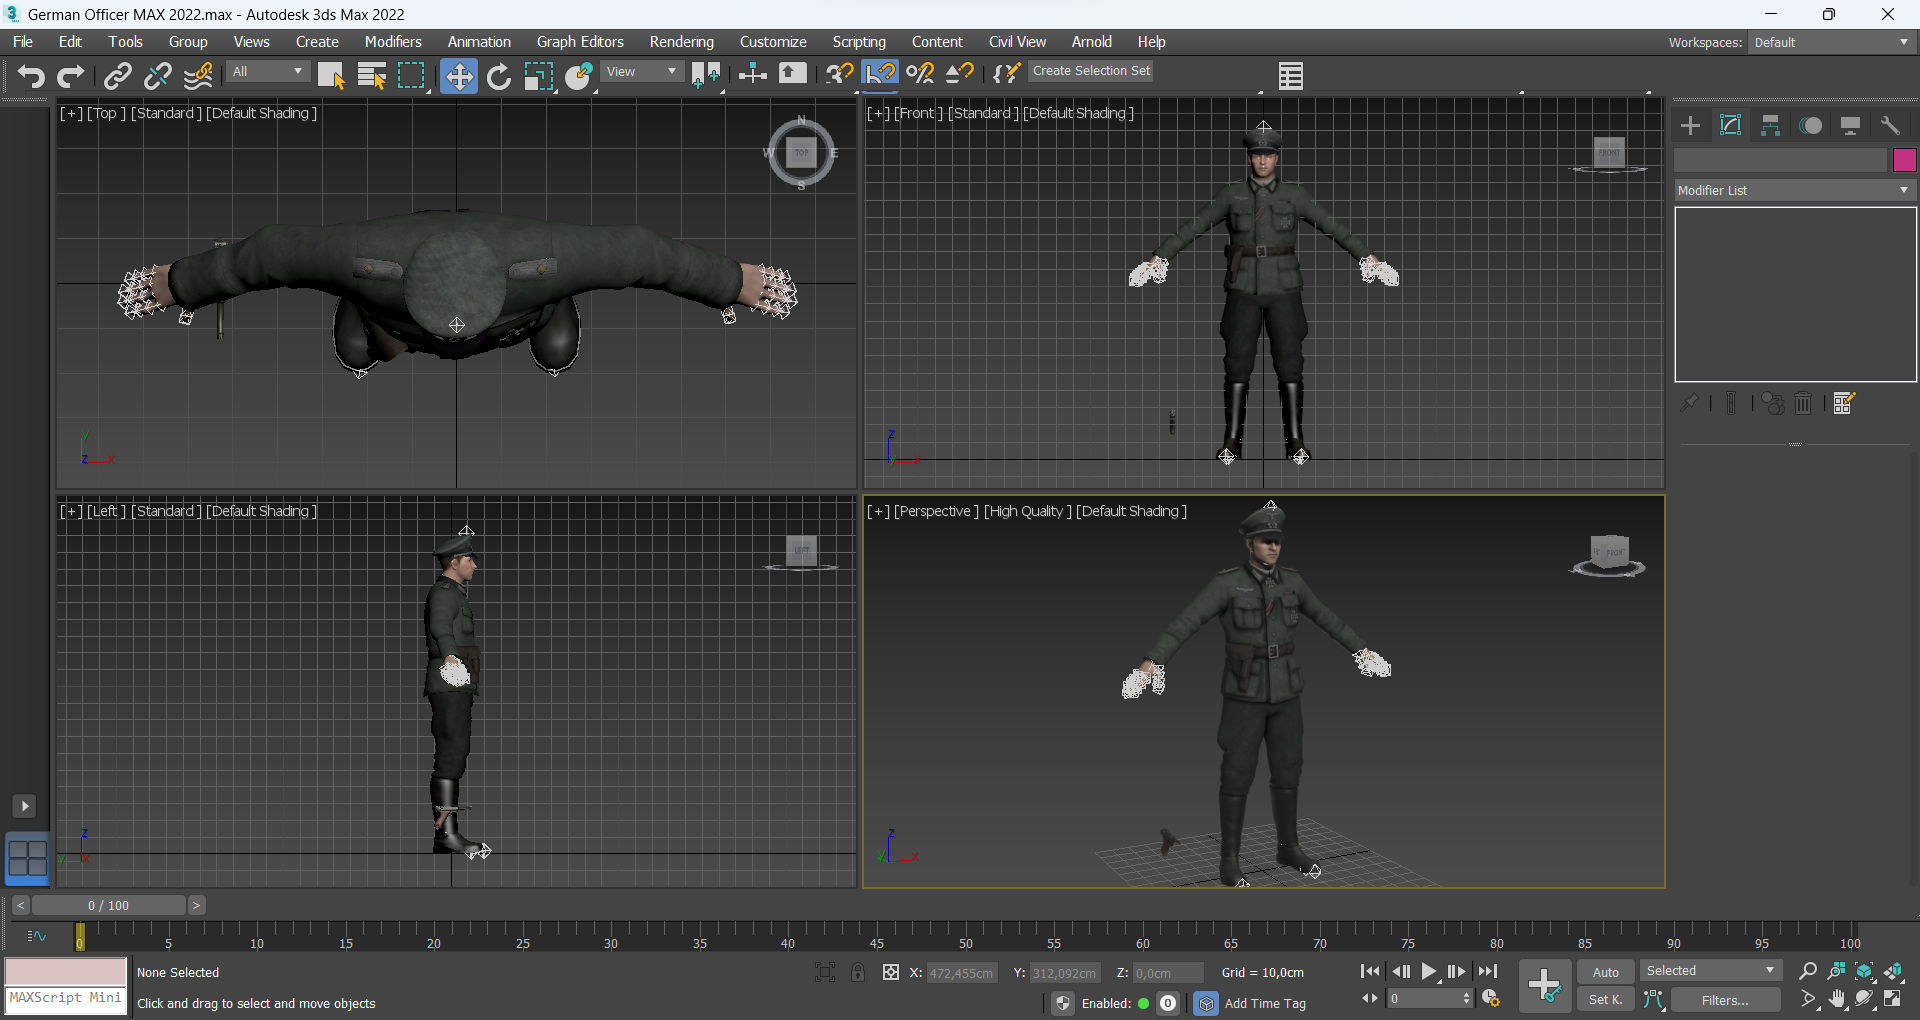Open Select by Name list
Image resolution: width=1920 pixels, height=1020 pixels.
tap(372, 76)
